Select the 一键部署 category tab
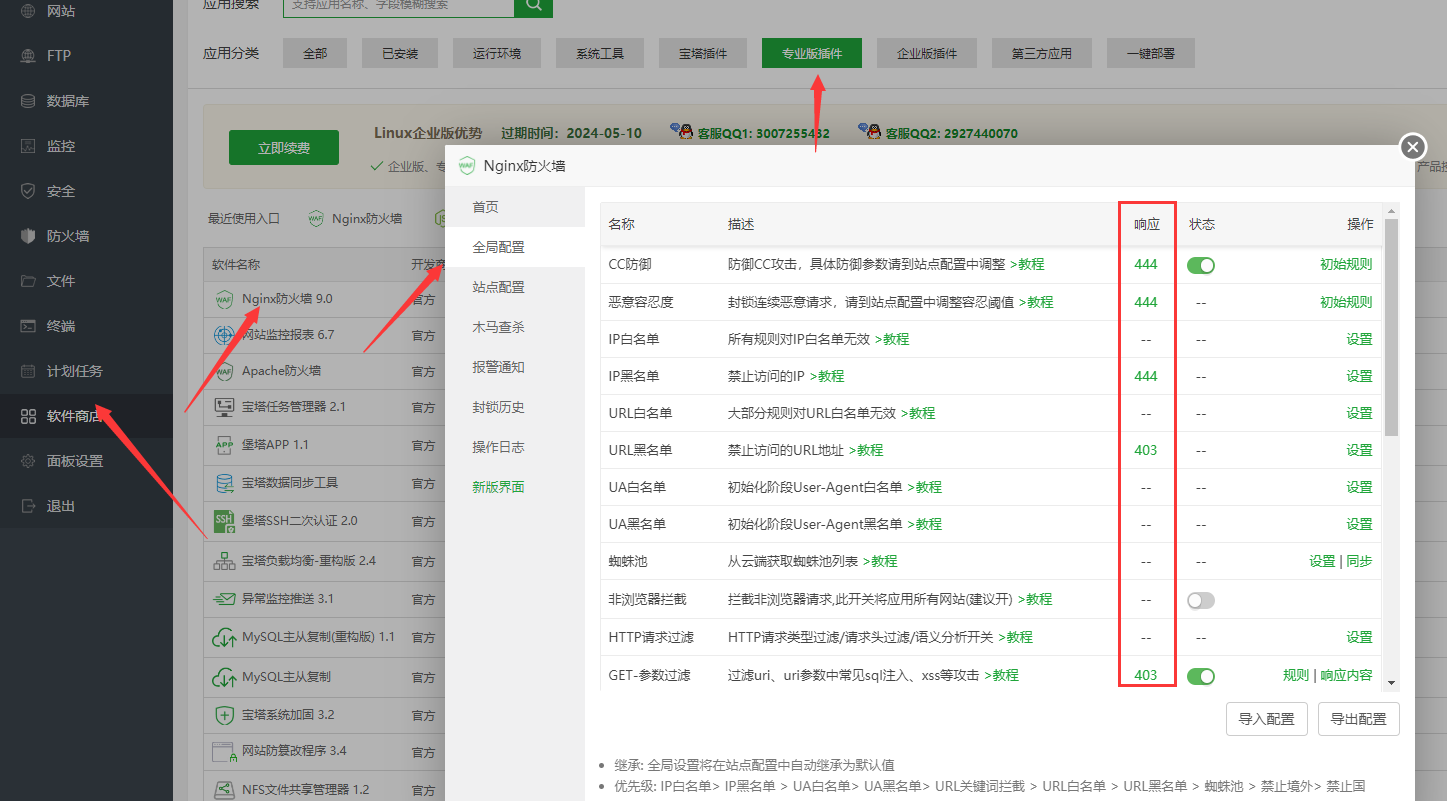The image size is (1447, 801). pos(1151,53)
